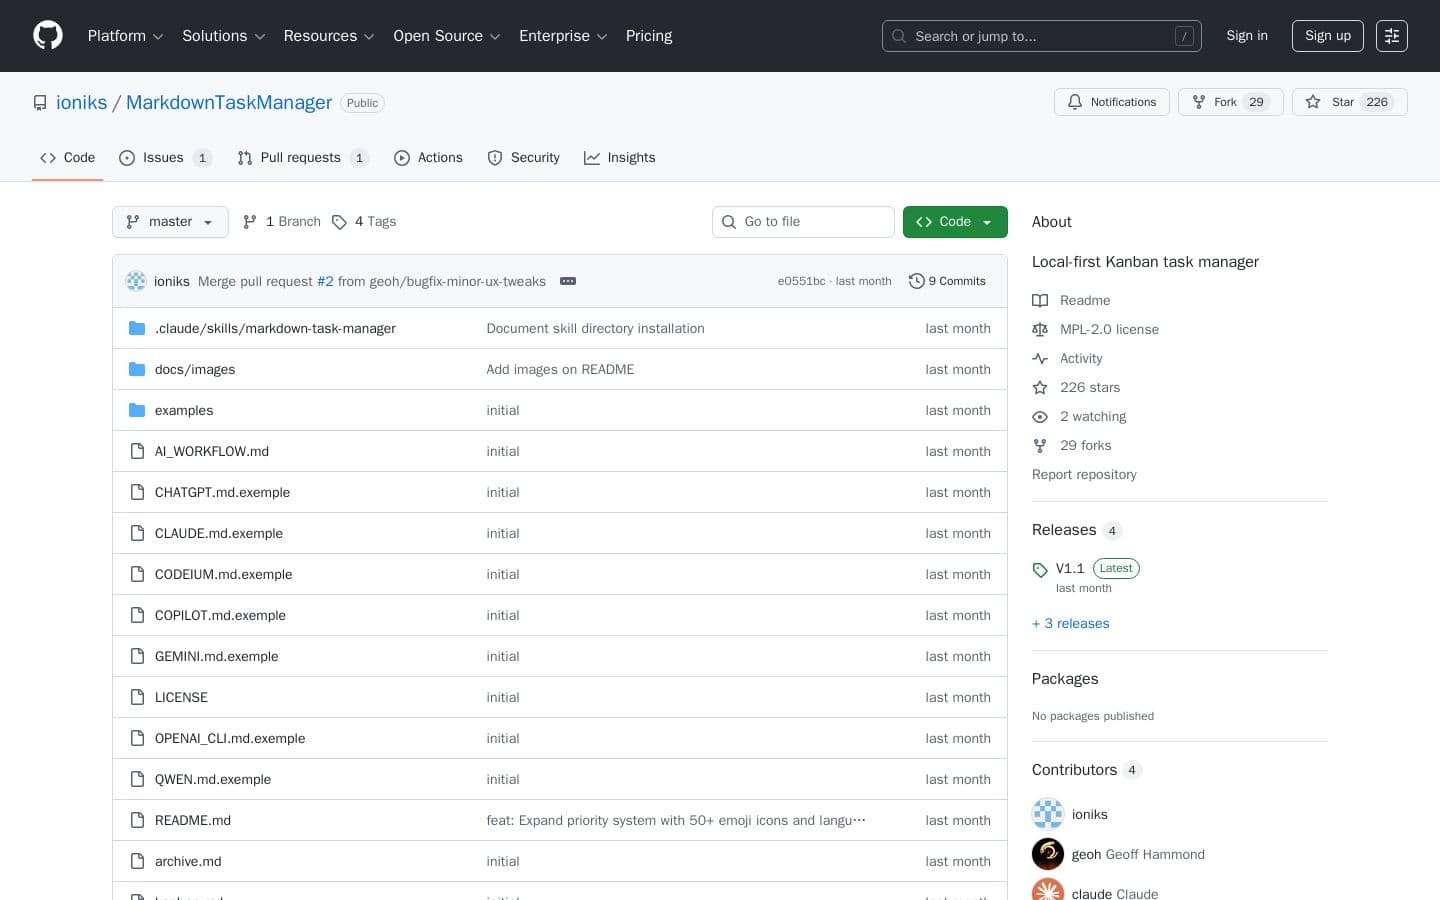Click ioniks avatar in Contributors

(x=1048, y=814)
